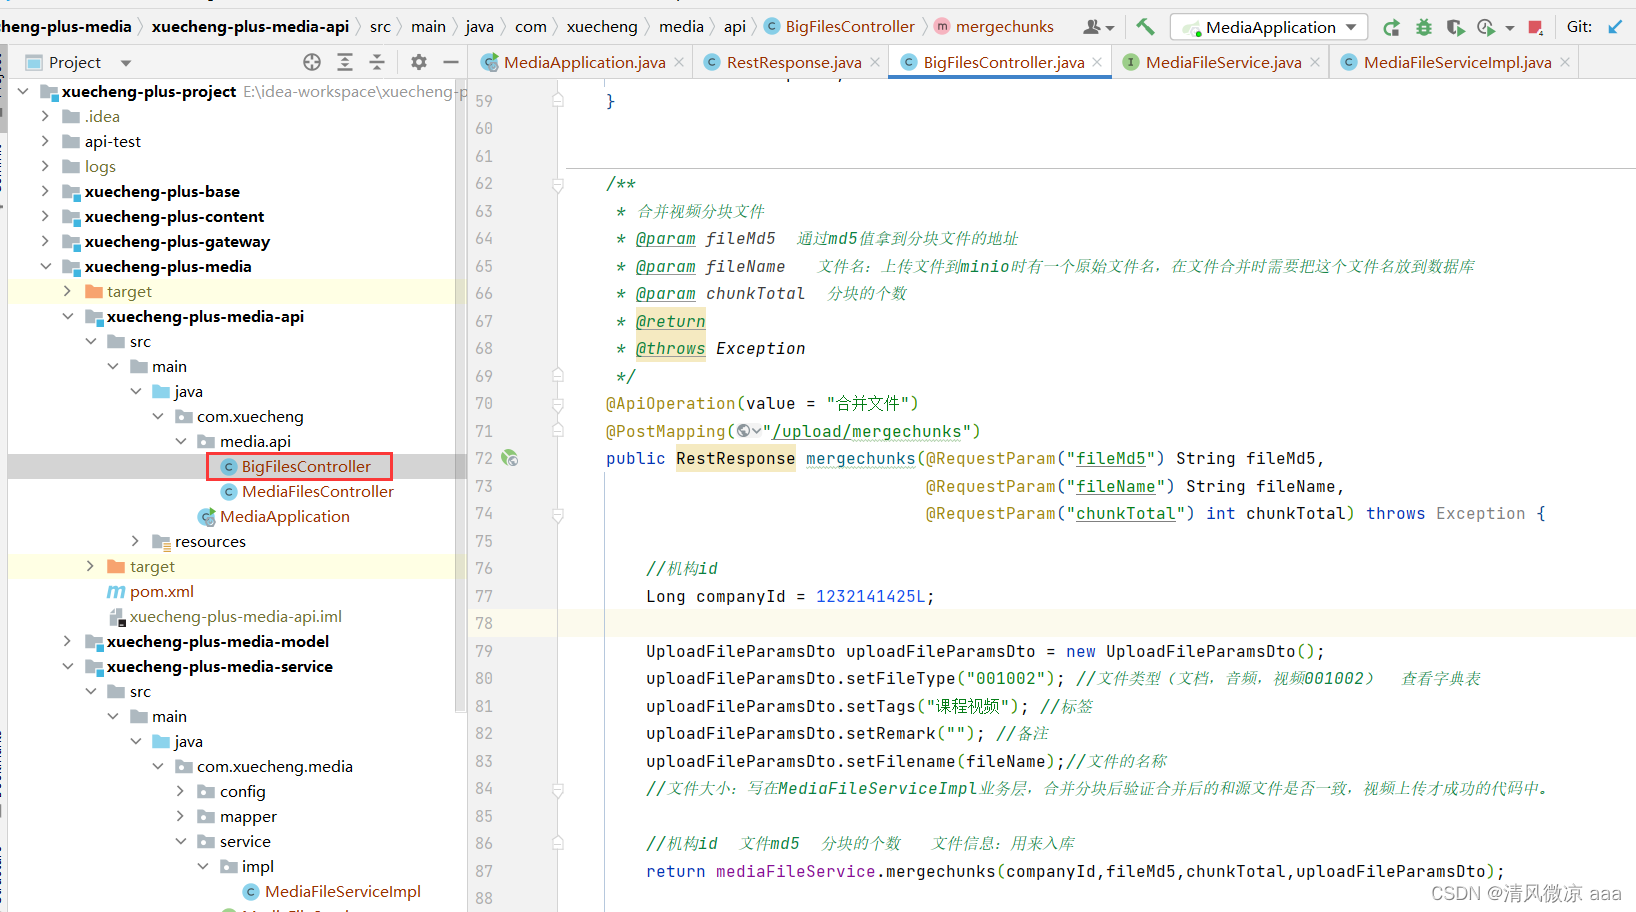This screenshot has width=1636, height=912.
Task: Open the code-with-me user icon dropdown
Action: (x=1098, y=27)
